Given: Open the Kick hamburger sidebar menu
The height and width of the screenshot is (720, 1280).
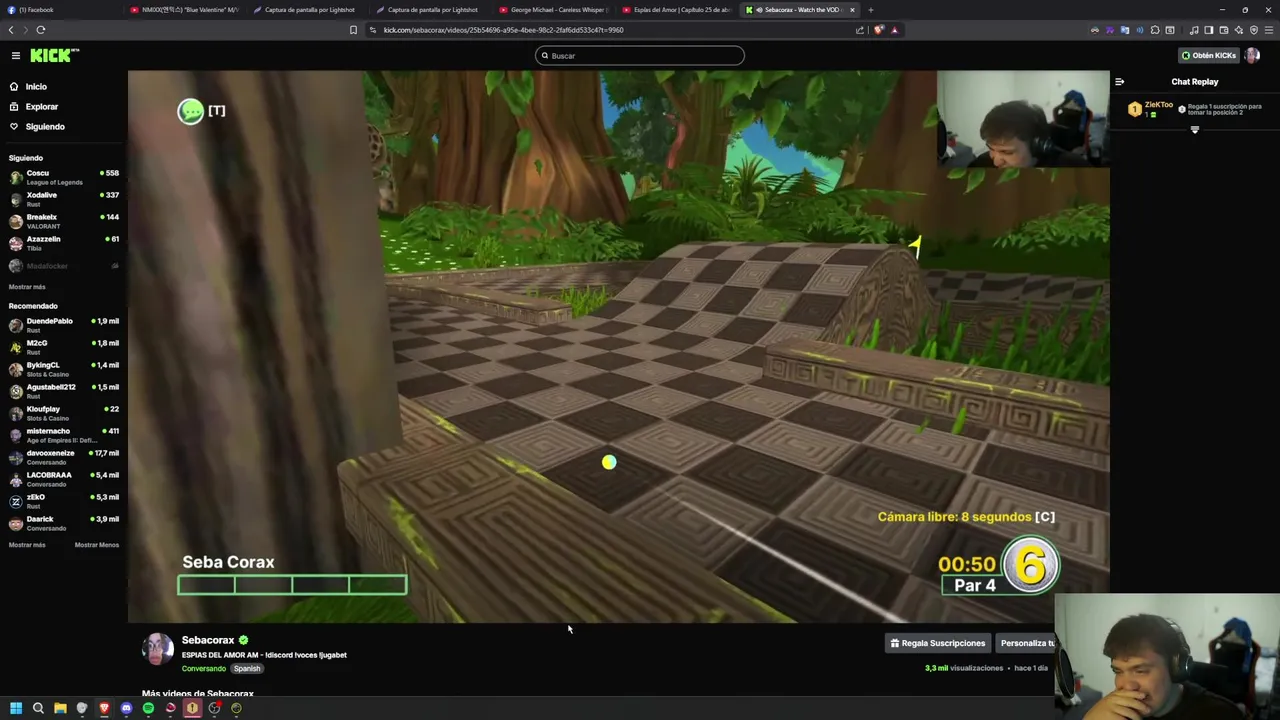Looking at the screenshot, I should pyautogui.click(x=16, y=56).
